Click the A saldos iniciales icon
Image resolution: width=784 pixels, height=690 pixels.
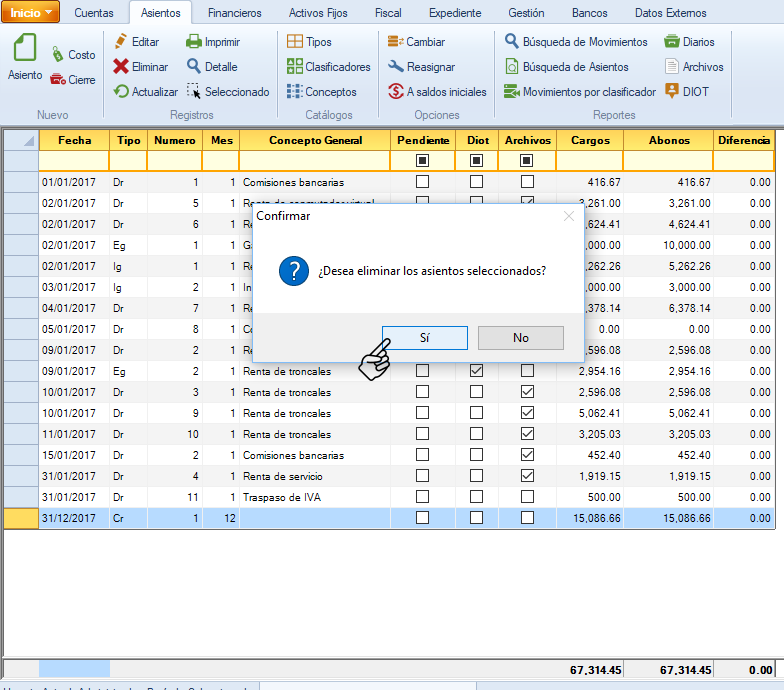[x=396, y=92]
